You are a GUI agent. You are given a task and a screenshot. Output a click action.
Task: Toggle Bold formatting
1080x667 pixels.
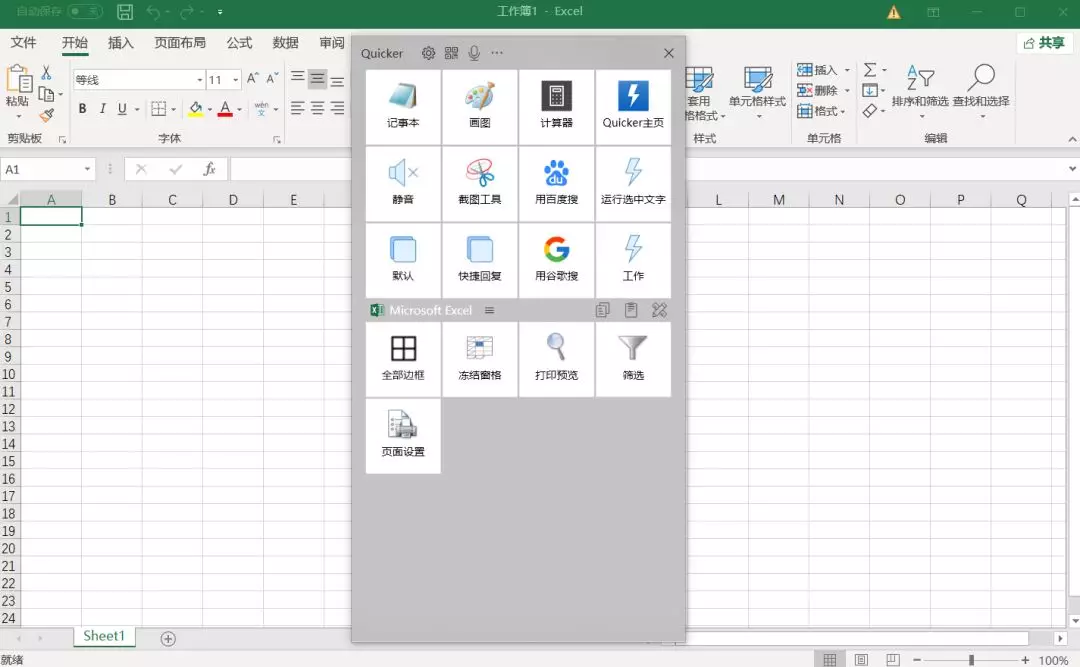83,108
